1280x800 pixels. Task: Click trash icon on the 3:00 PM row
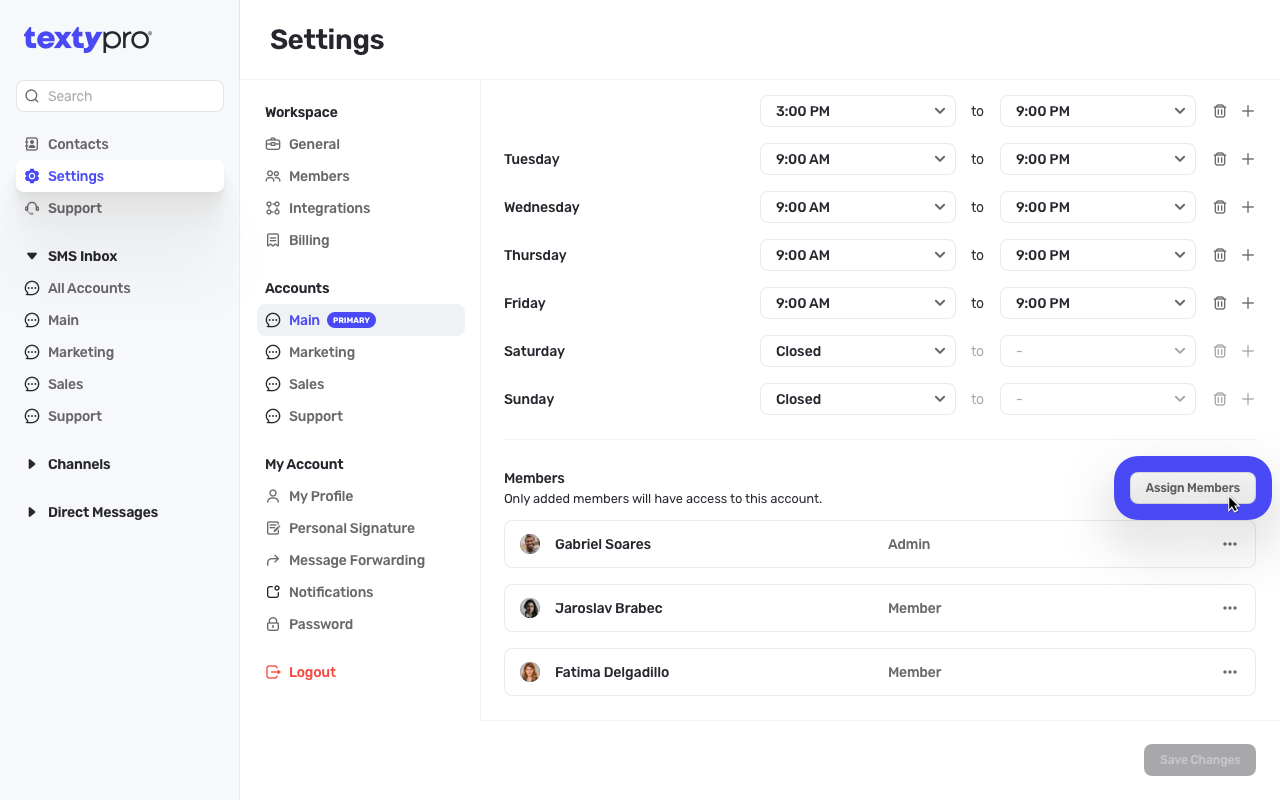[x=1220, y=111]
